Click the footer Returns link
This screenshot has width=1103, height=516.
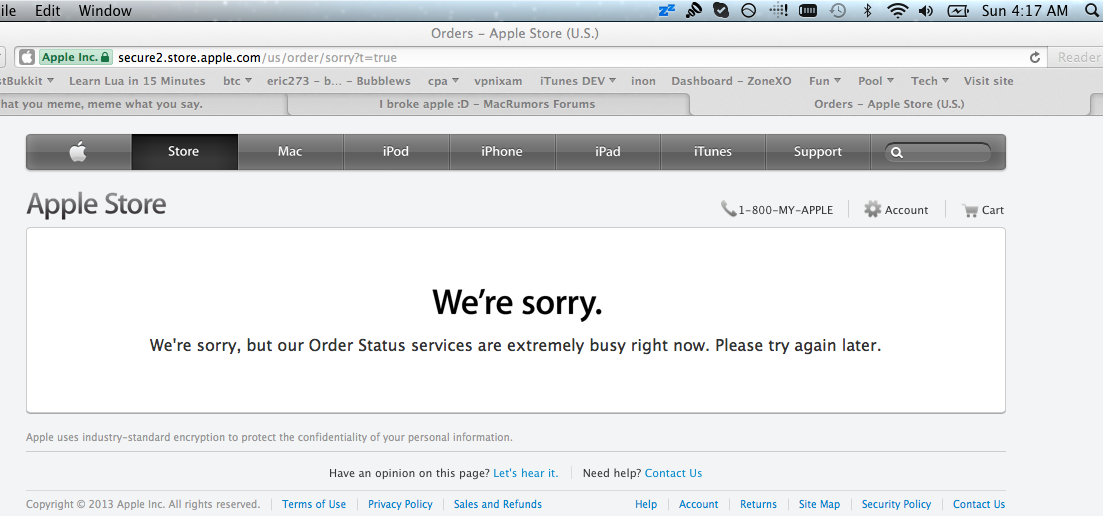point(758,504)
